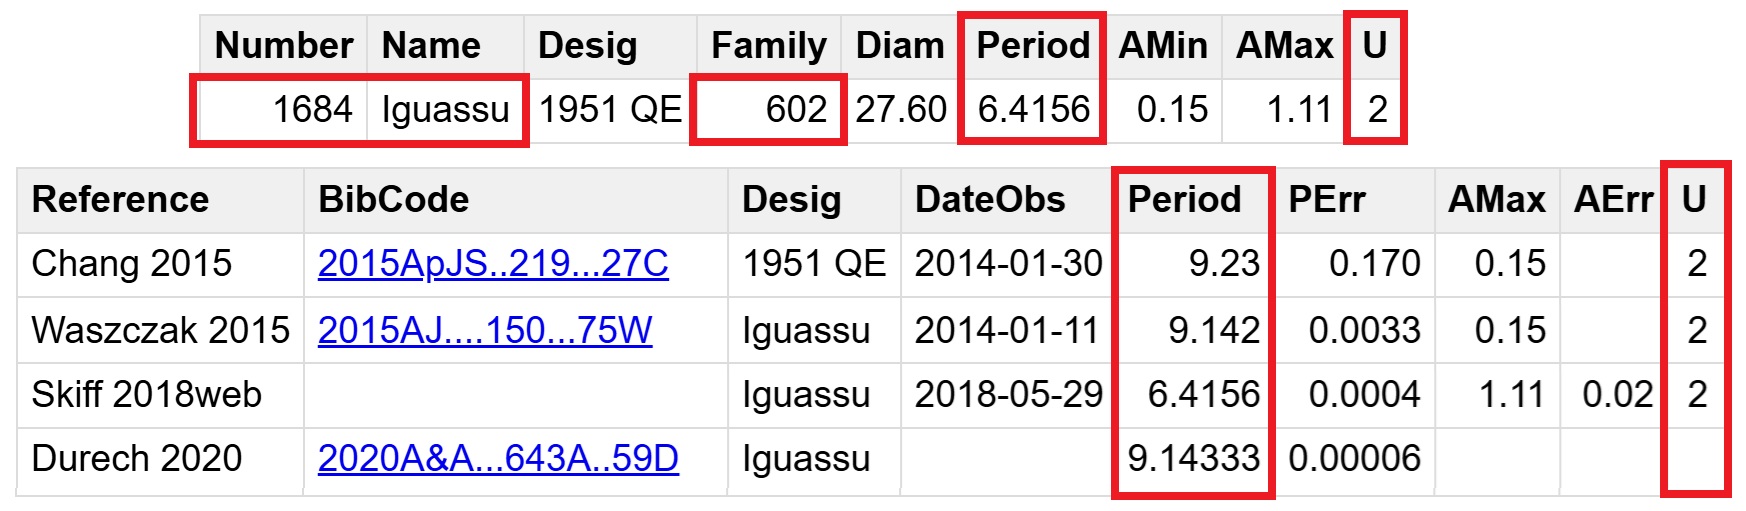
Task: Click the Name column header
Action: click(431, 46)
